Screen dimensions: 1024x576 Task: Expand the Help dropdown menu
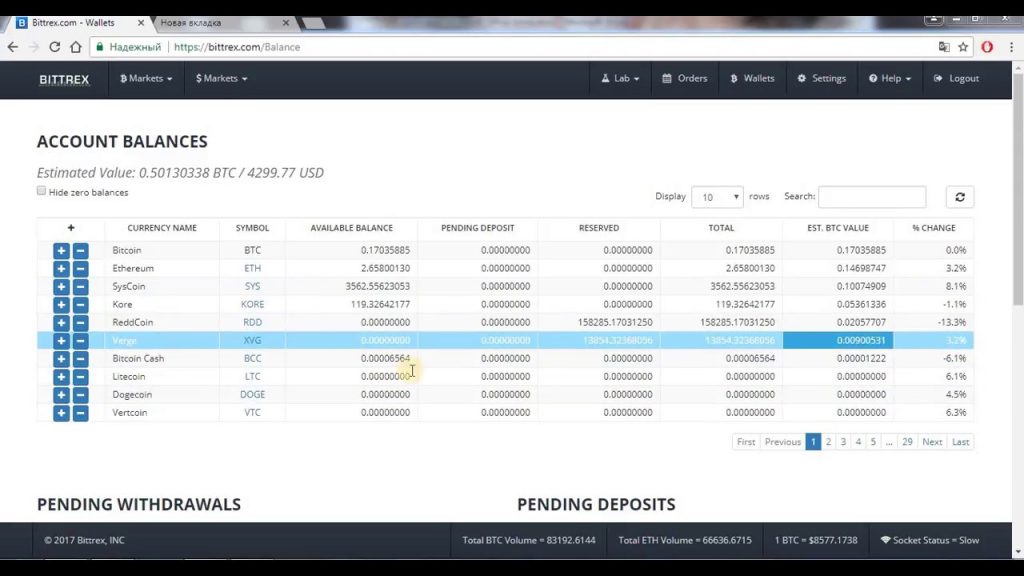[890, 79]
